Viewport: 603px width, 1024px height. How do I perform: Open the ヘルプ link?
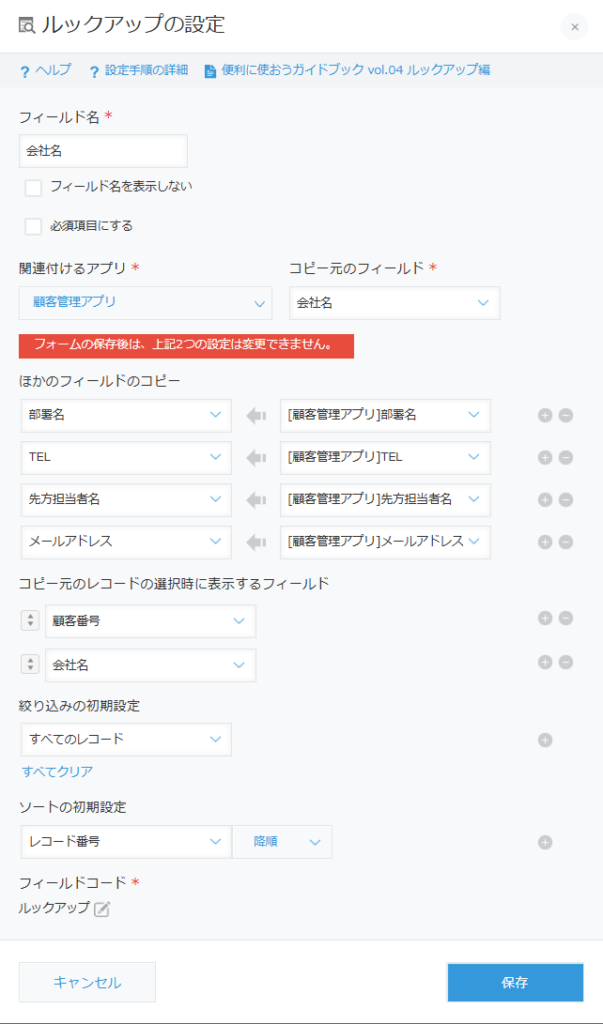(x=46, y=70)
